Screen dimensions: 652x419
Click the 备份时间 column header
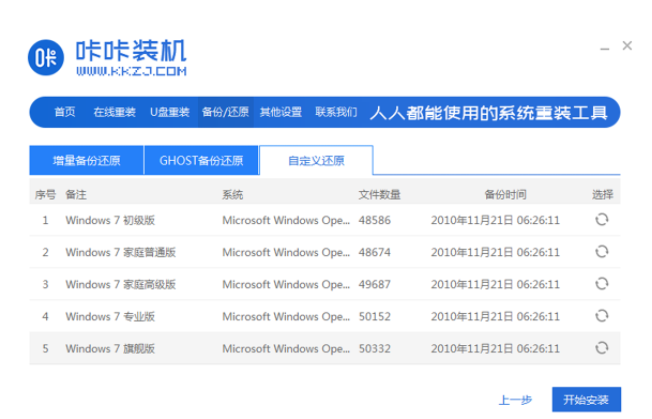[x=505, y=195]
